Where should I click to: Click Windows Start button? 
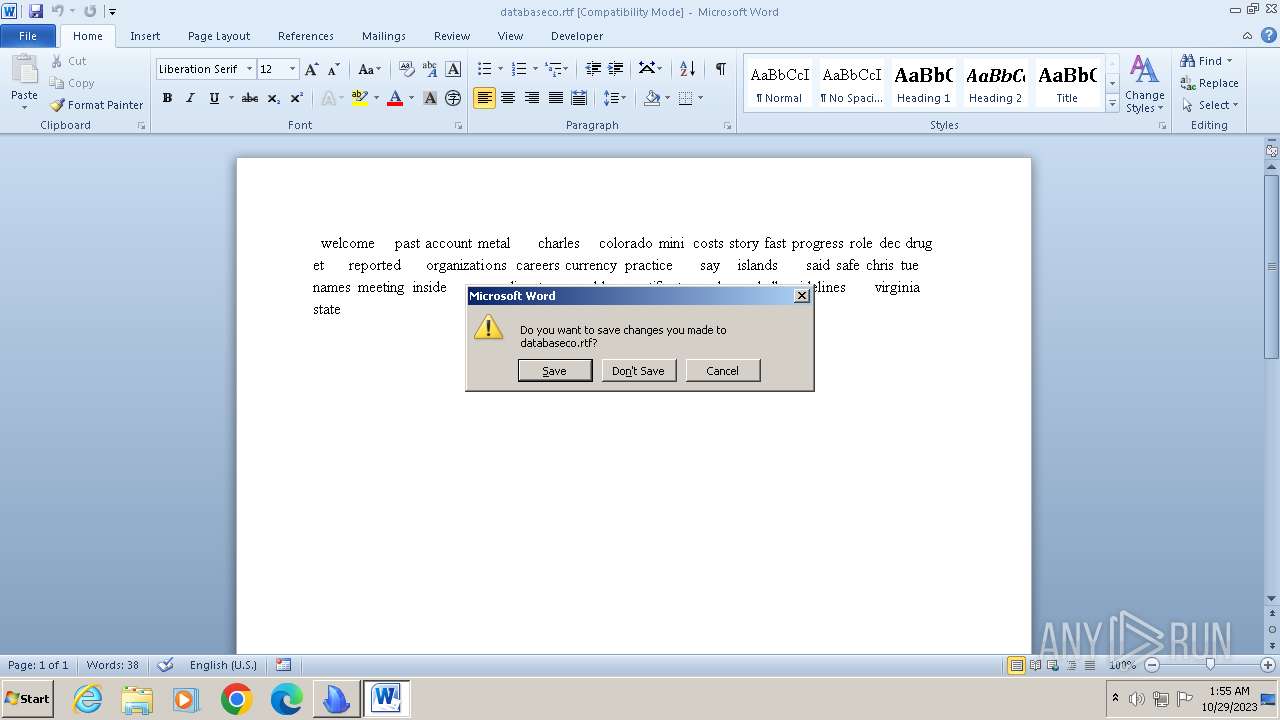click(x=27, y=699)
